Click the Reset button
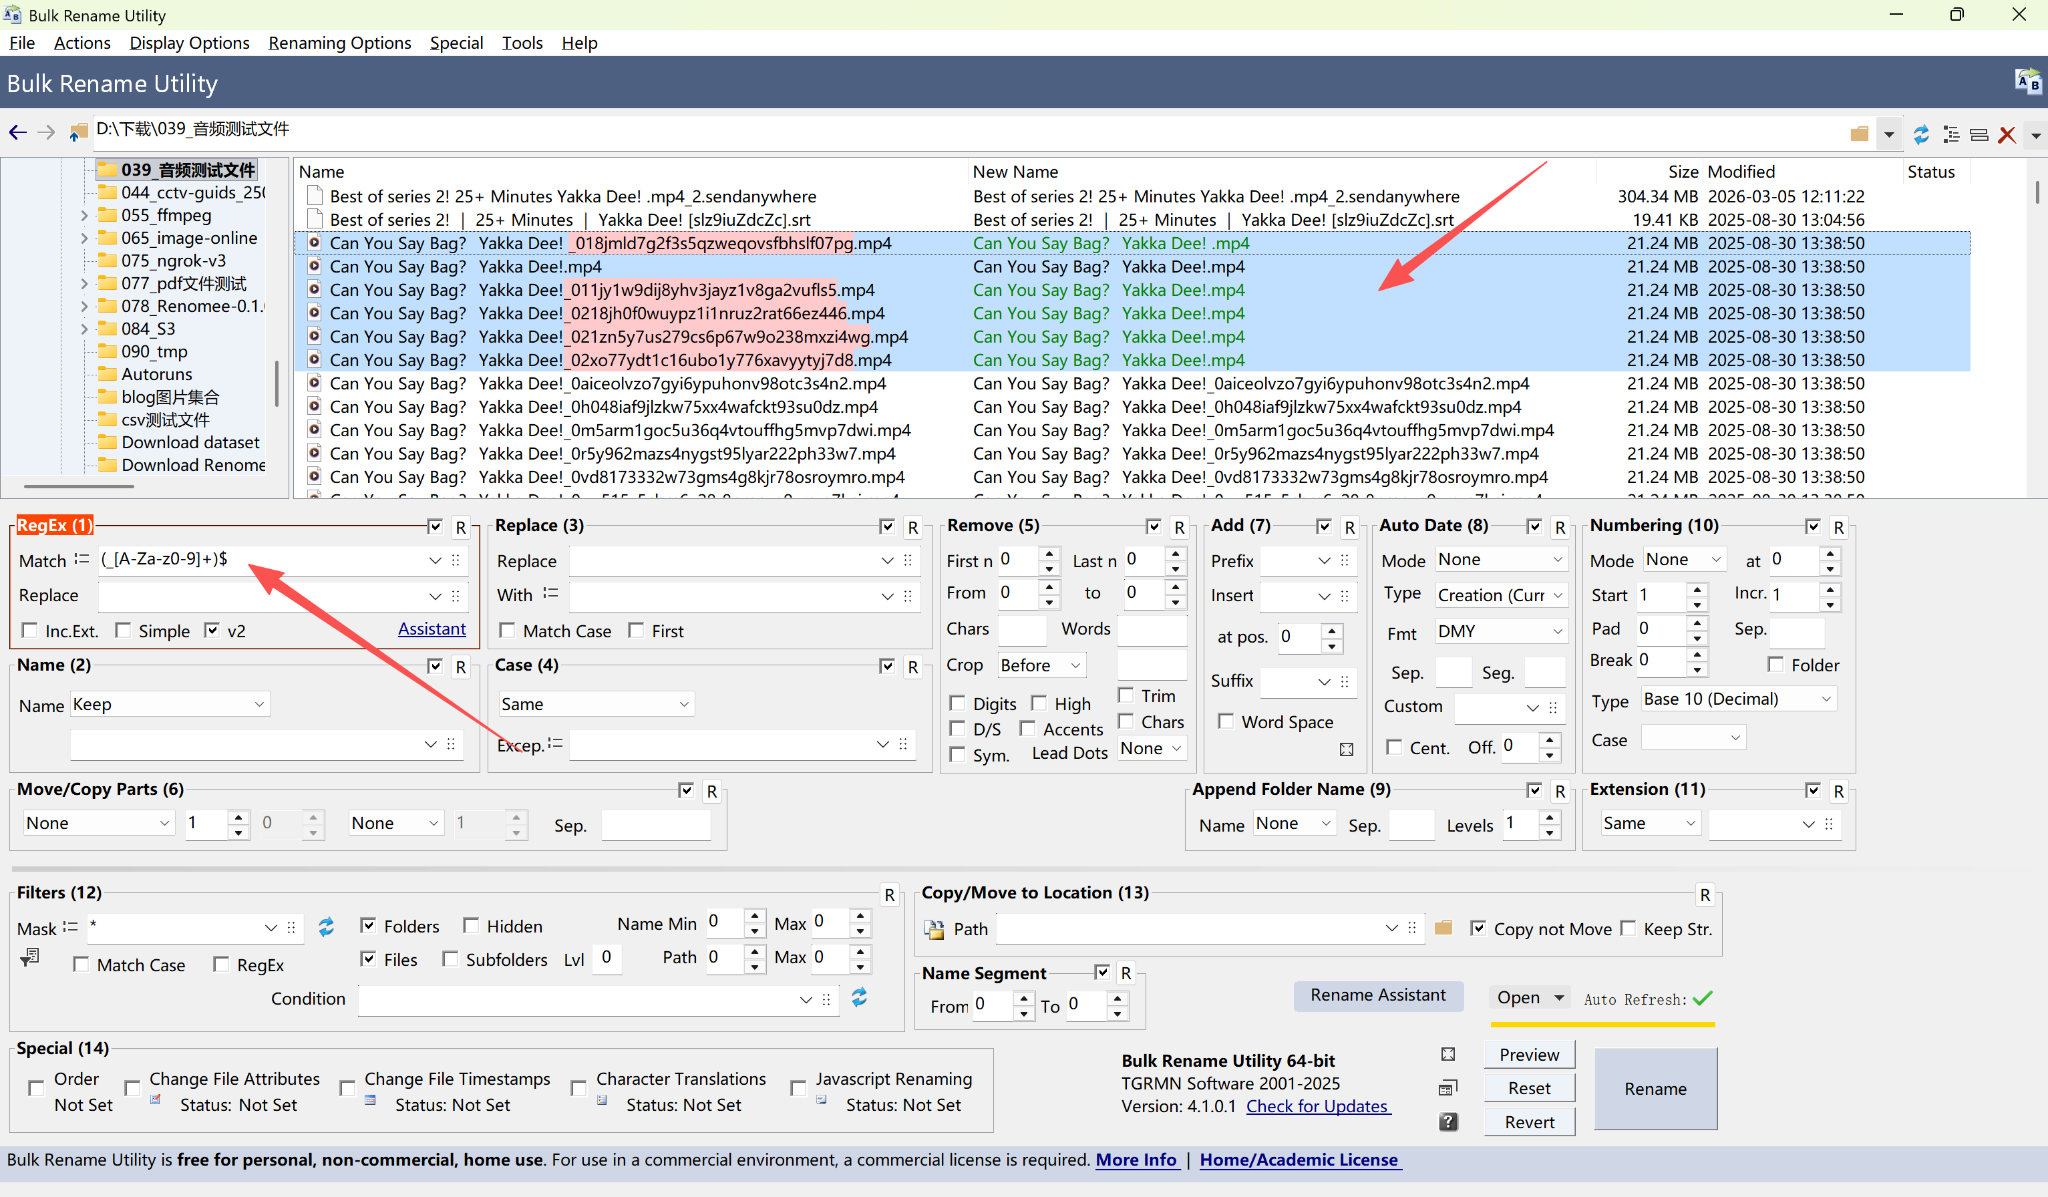Image resolution: width=2048 pixels, height=1197 pixels. (1529, 1088)
